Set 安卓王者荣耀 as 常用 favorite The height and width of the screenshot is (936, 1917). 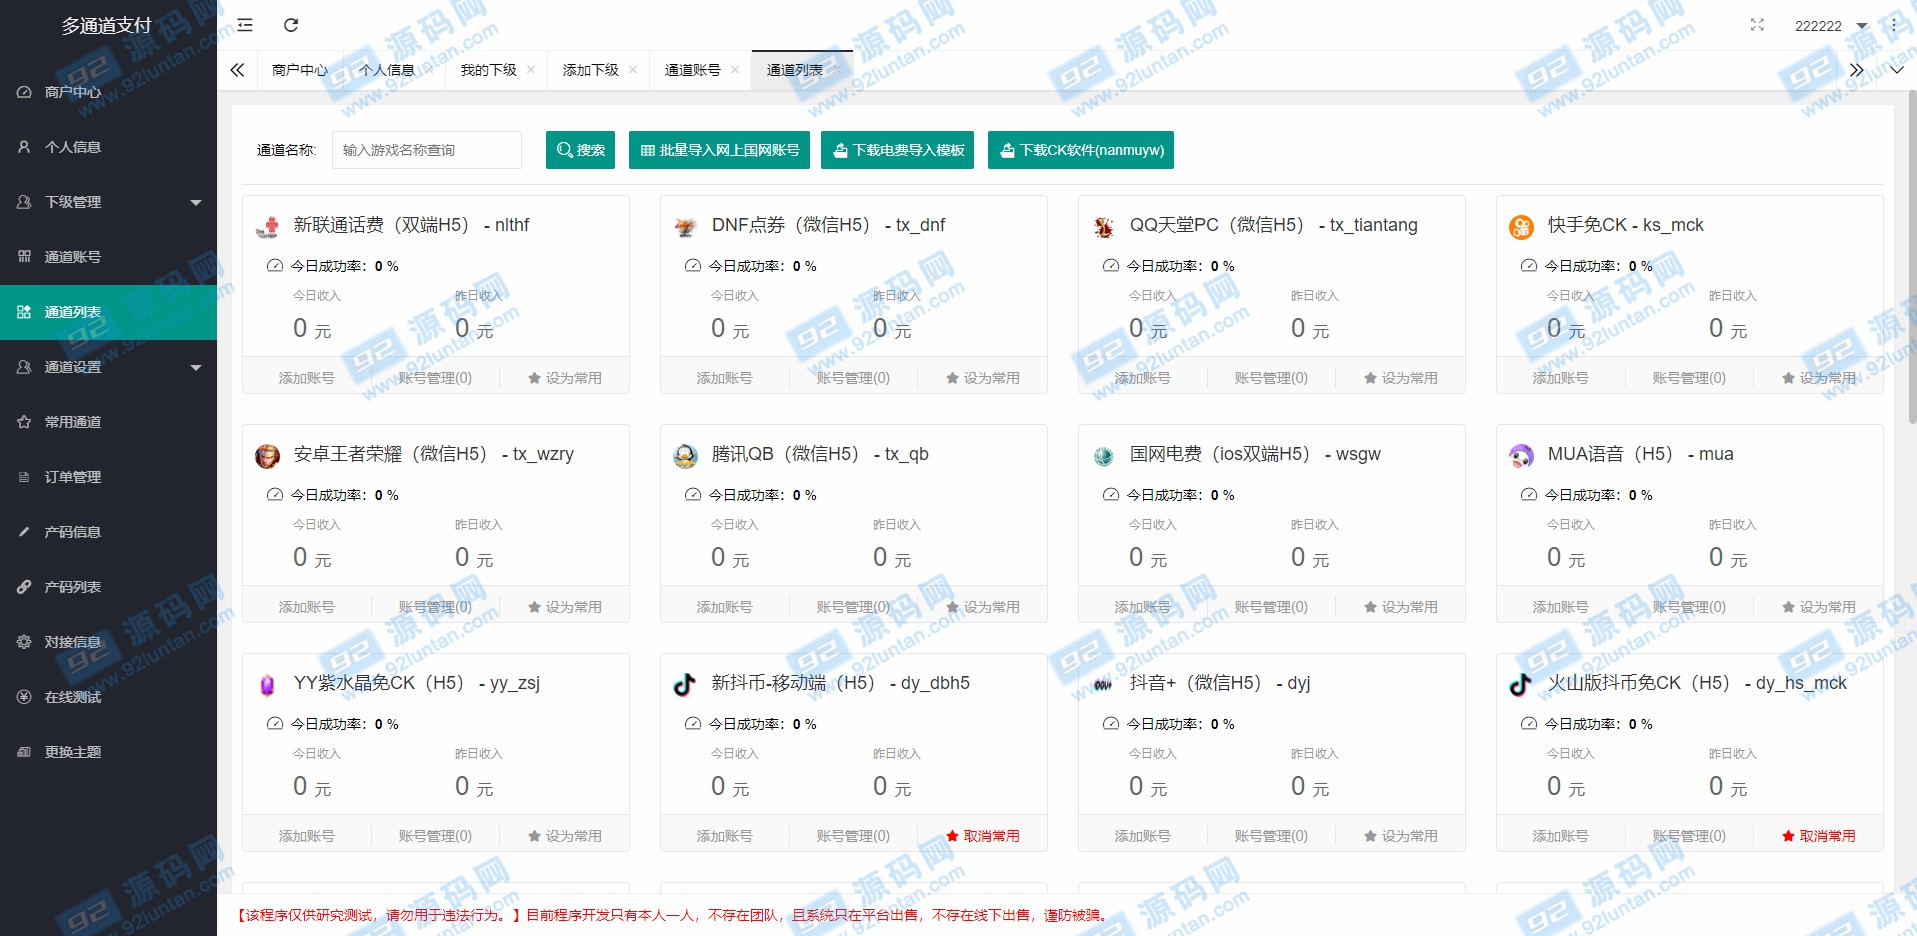point(565,607)
